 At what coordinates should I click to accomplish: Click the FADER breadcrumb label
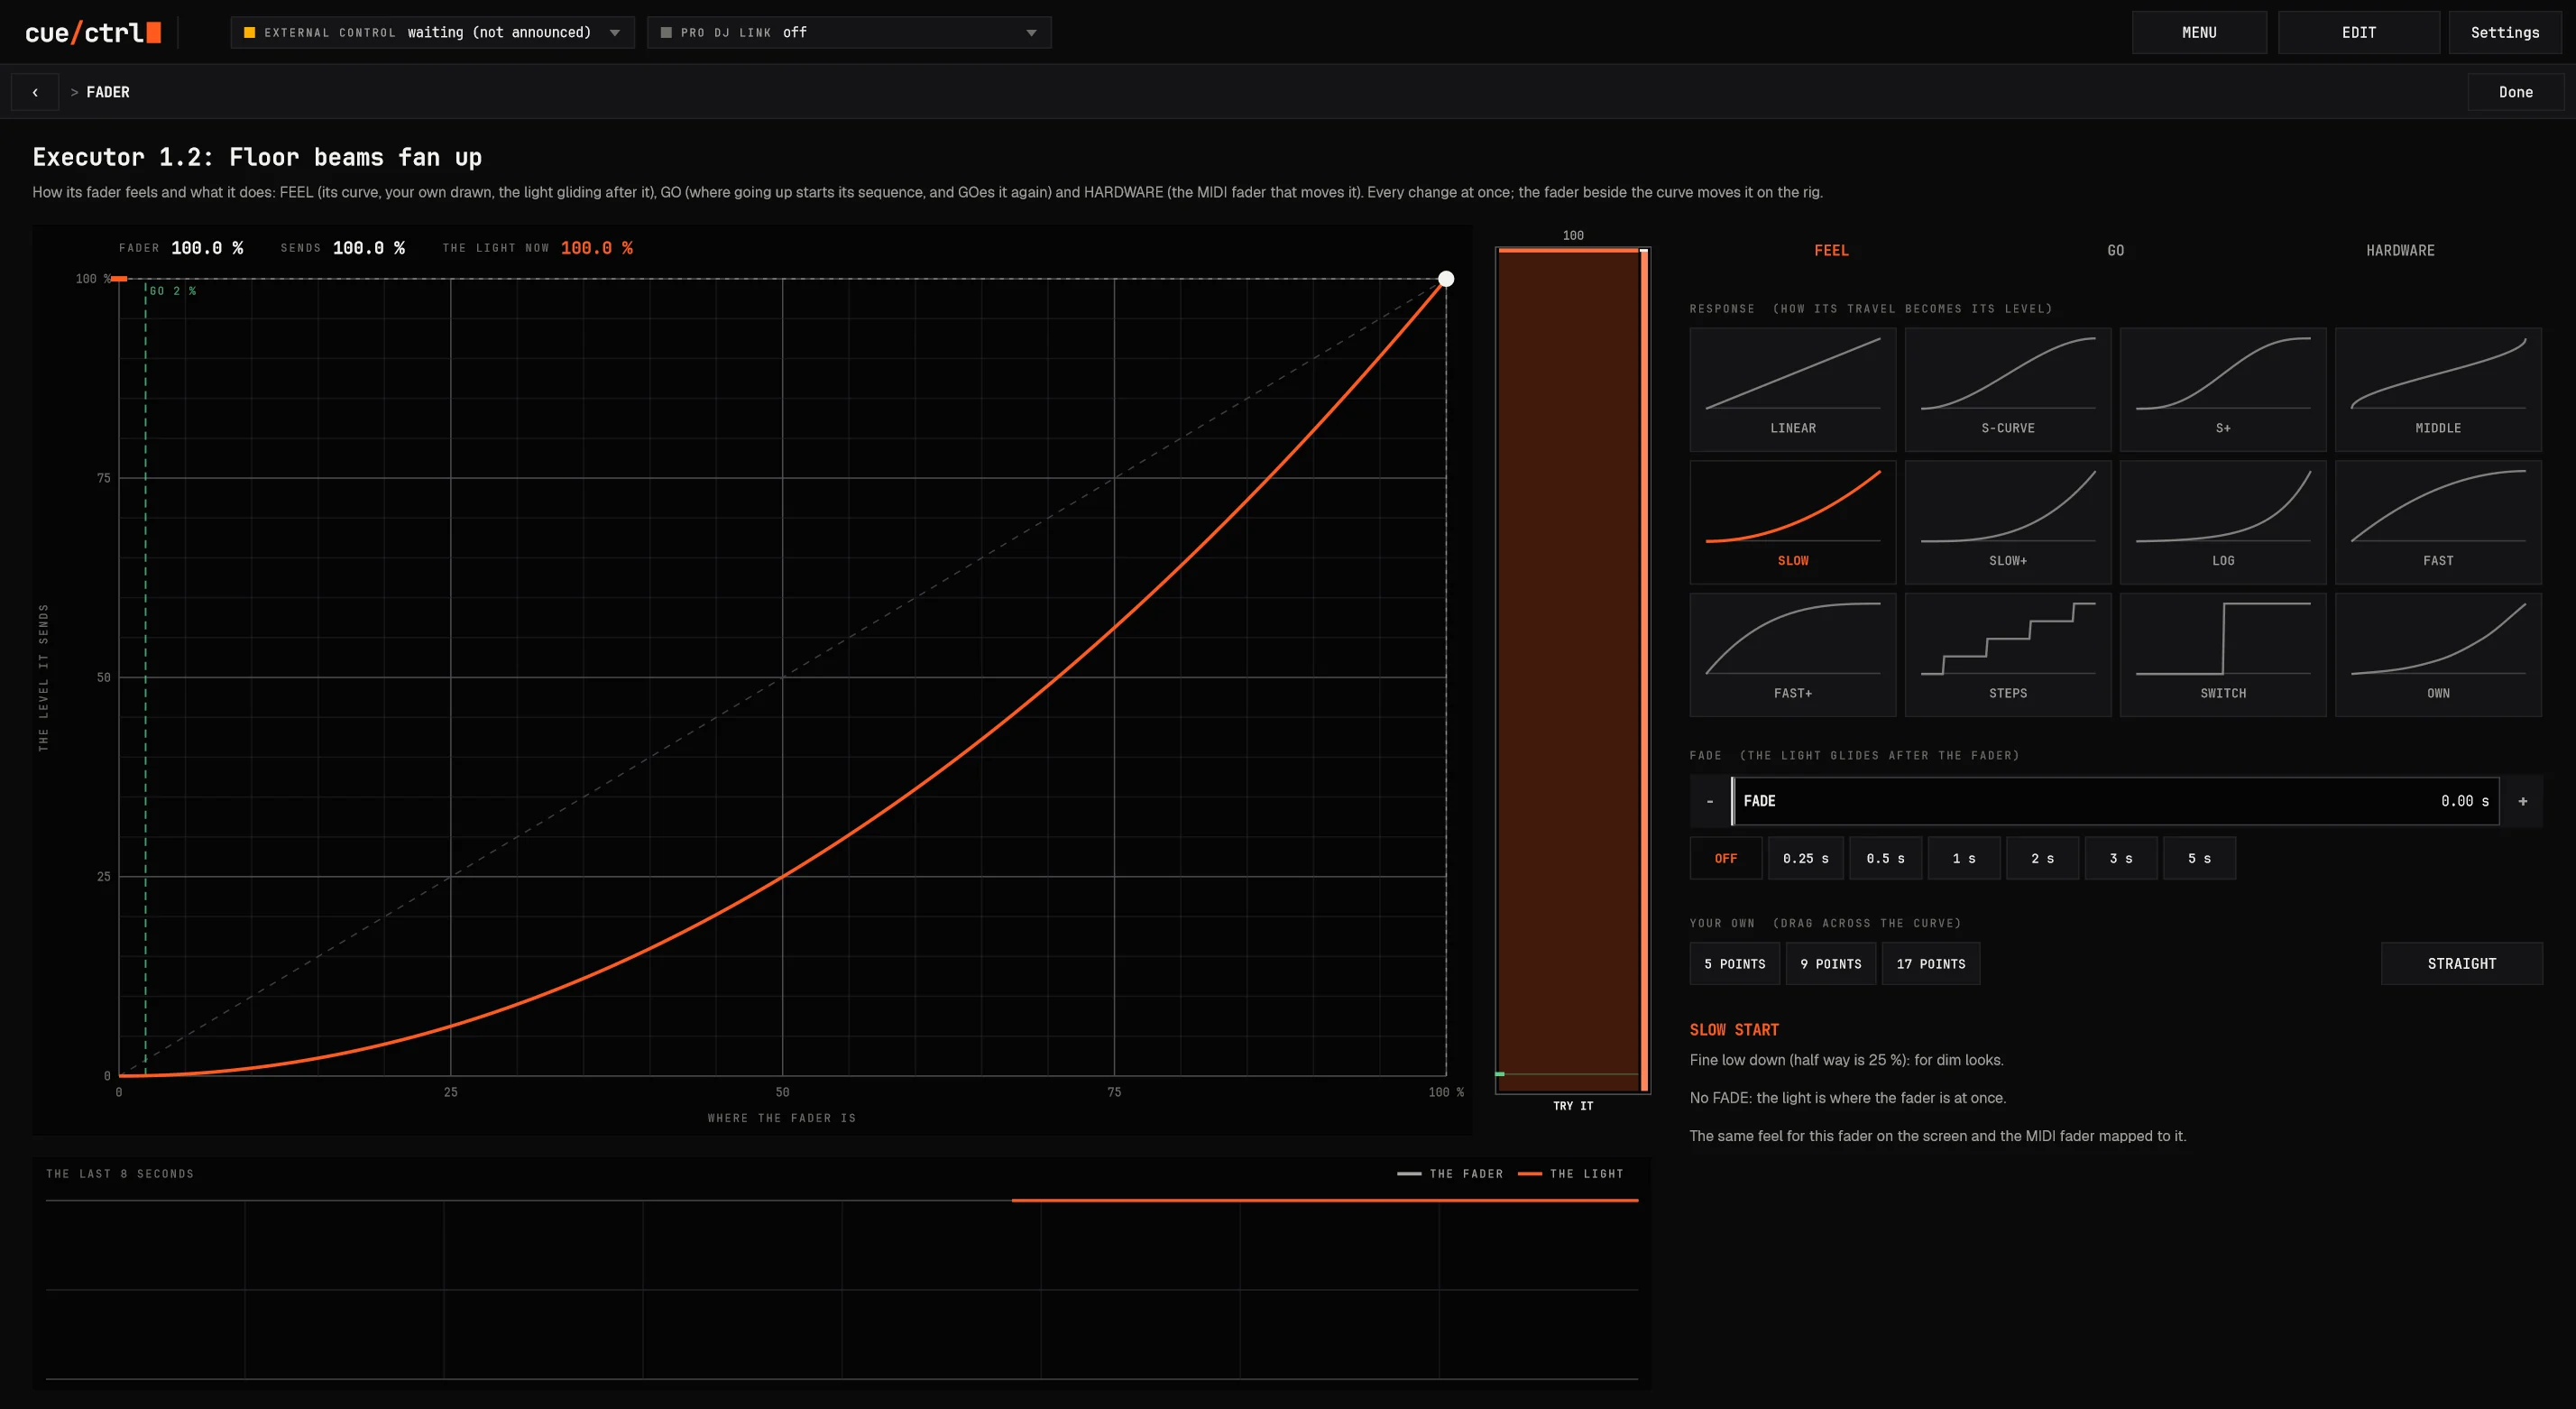108,92
